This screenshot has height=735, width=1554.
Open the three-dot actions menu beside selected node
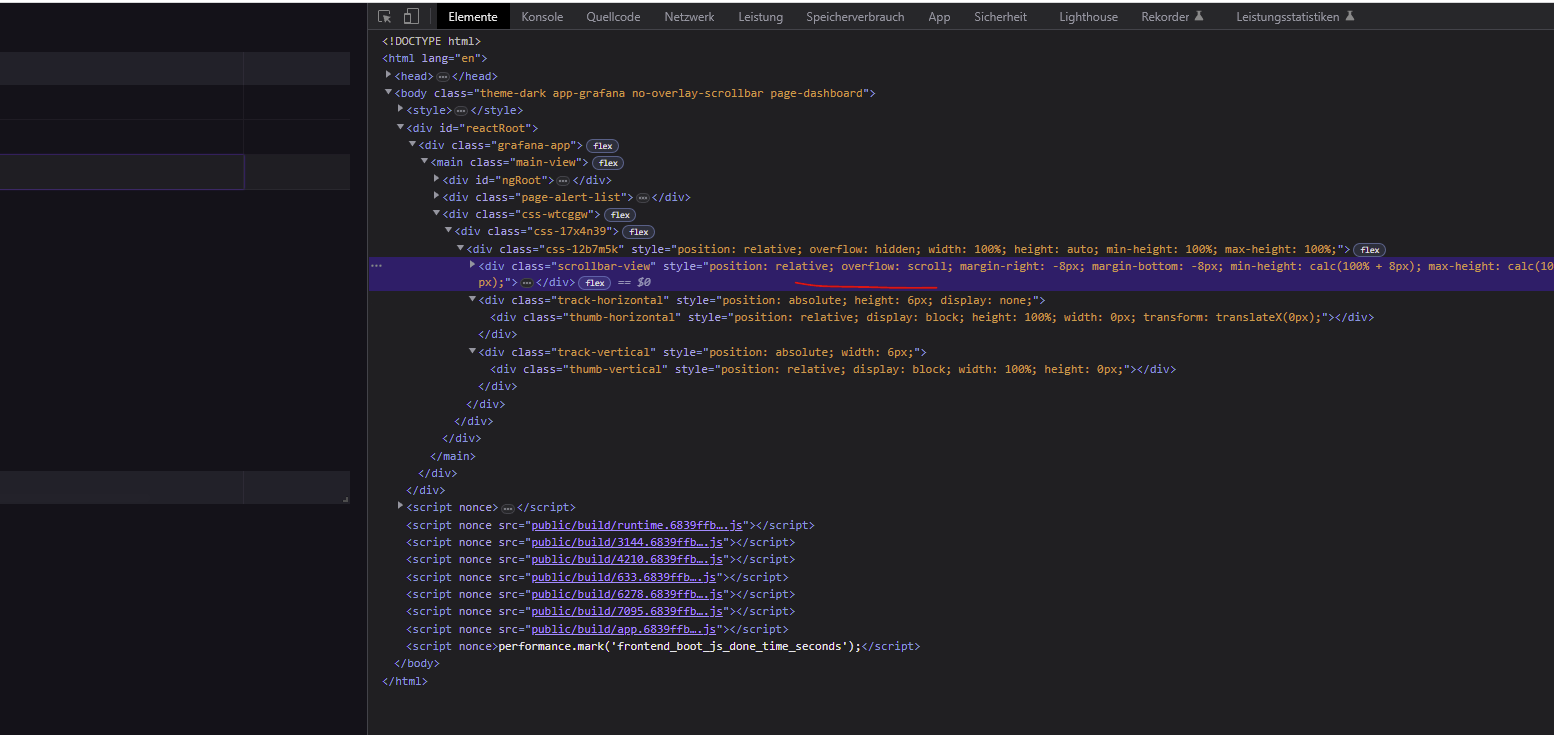point(376,266)
